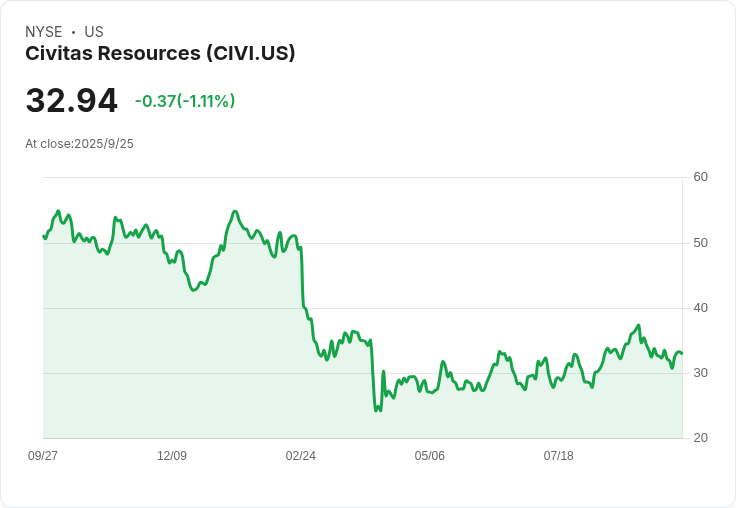Click the NYSE exchange label
736x508 pixels.
44,32
